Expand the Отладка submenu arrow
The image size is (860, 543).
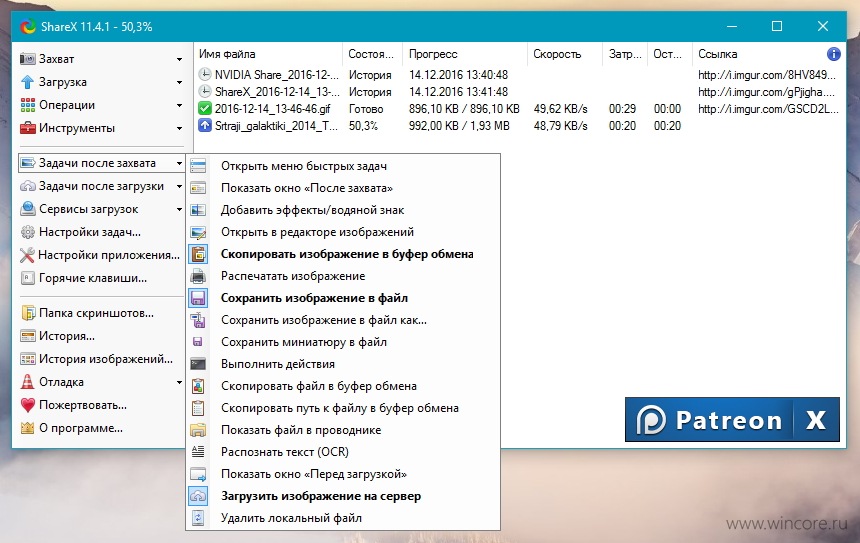click(x=179, y=382)
